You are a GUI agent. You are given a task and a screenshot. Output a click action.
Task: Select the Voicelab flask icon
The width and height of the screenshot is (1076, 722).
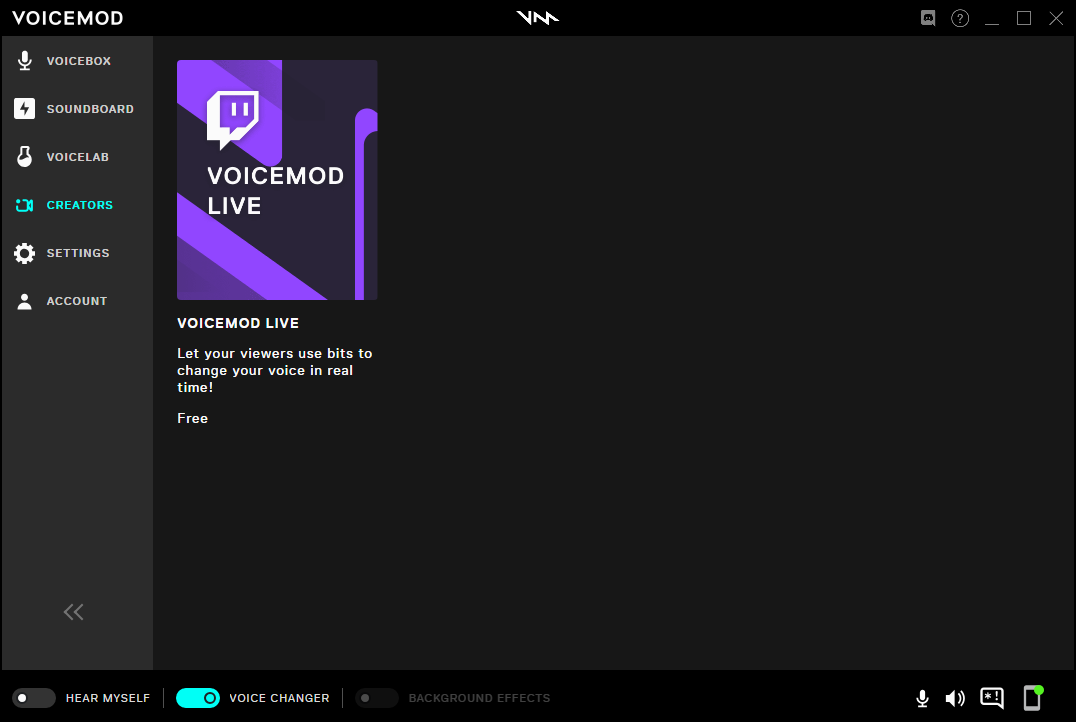click(25, 156)
